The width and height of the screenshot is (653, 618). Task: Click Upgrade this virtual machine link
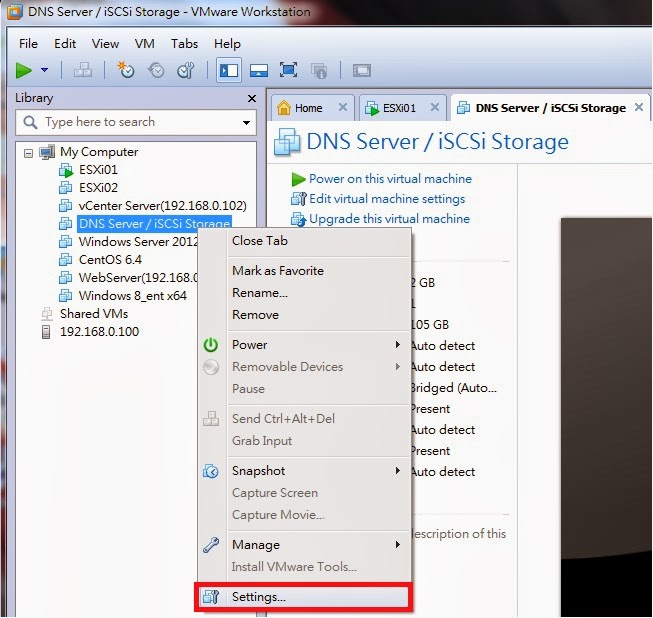click(x=389, y=219)
